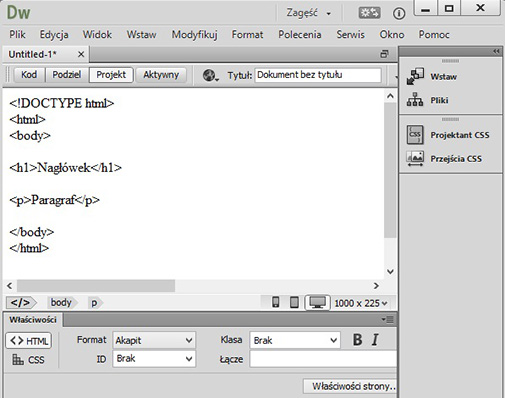Click the horizontal scrollbar left arrow
This screenshot has width=505, height=398.
10,286
